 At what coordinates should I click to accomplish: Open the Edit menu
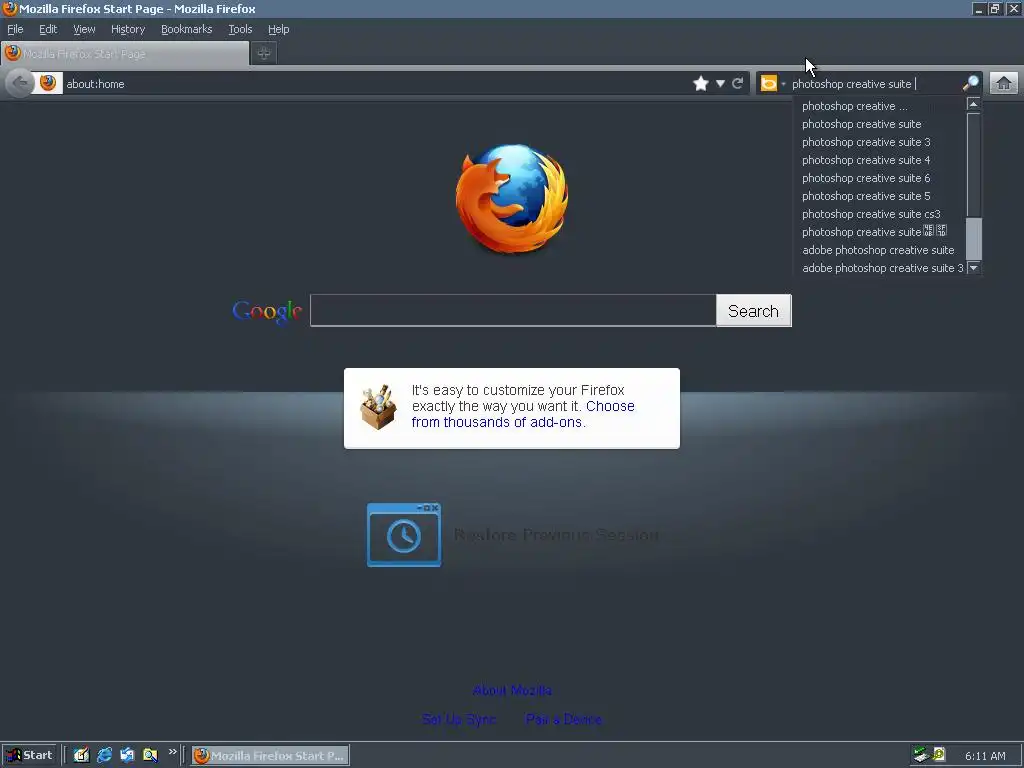pos(48,29)
